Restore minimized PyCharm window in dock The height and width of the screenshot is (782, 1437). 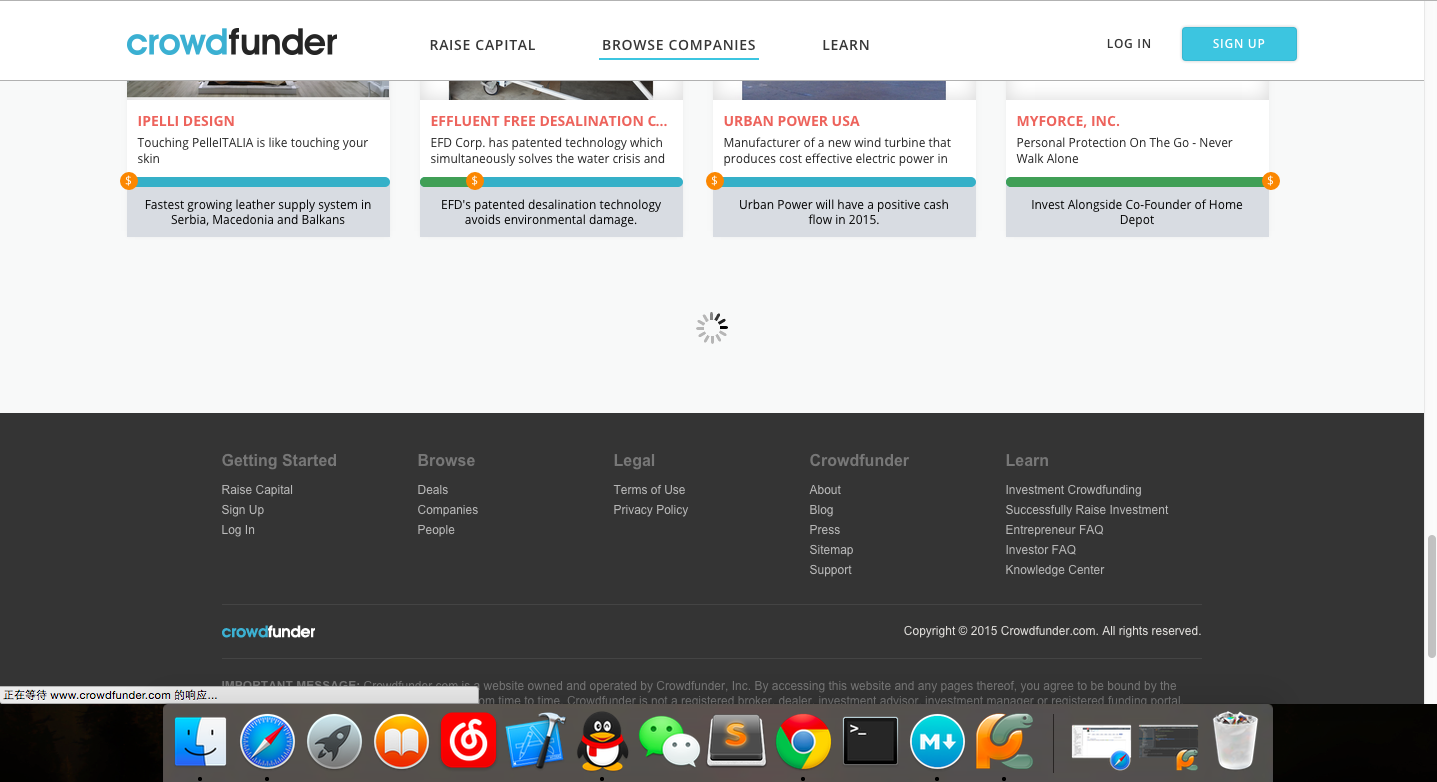(x=1168, y=746)
